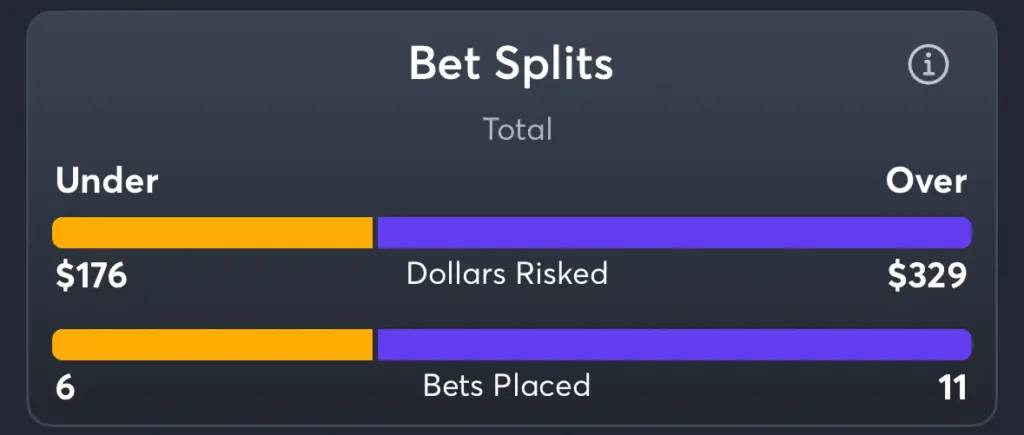The width and height of the screenshot is (1024, 435).
Task: Click the Under label
Action: (x=106, y=180)
